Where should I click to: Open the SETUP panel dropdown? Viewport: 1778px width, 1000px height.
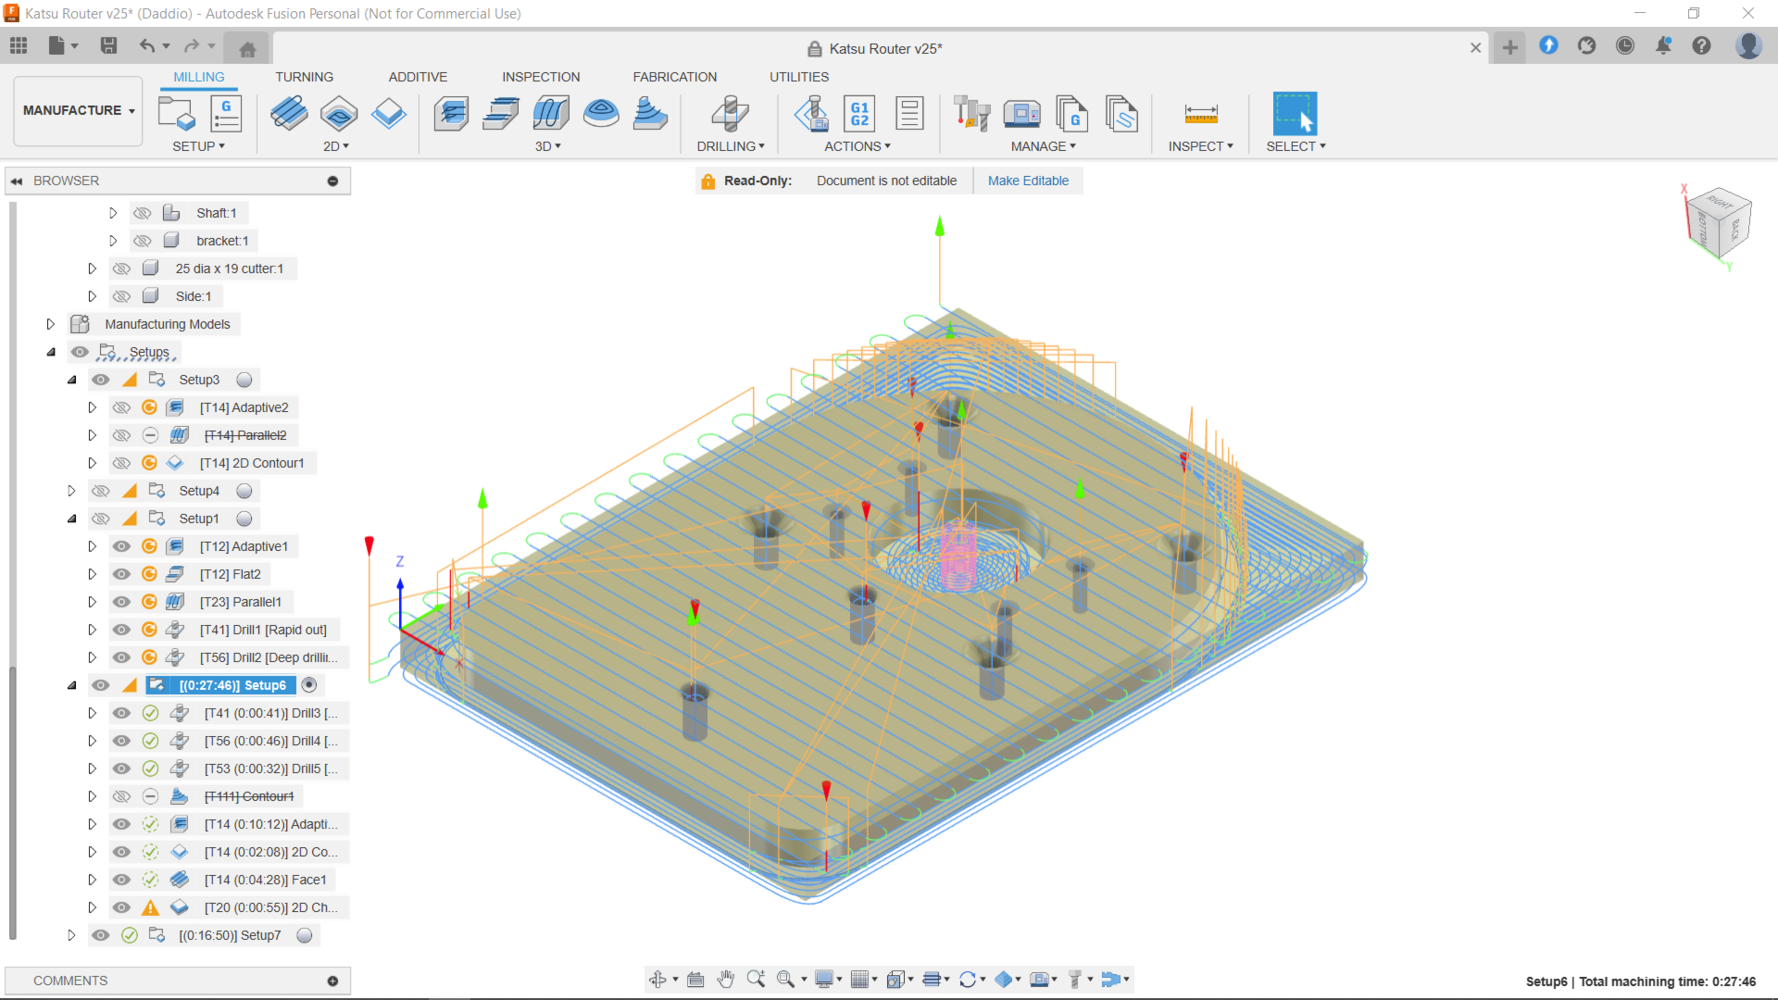point(199,146)
